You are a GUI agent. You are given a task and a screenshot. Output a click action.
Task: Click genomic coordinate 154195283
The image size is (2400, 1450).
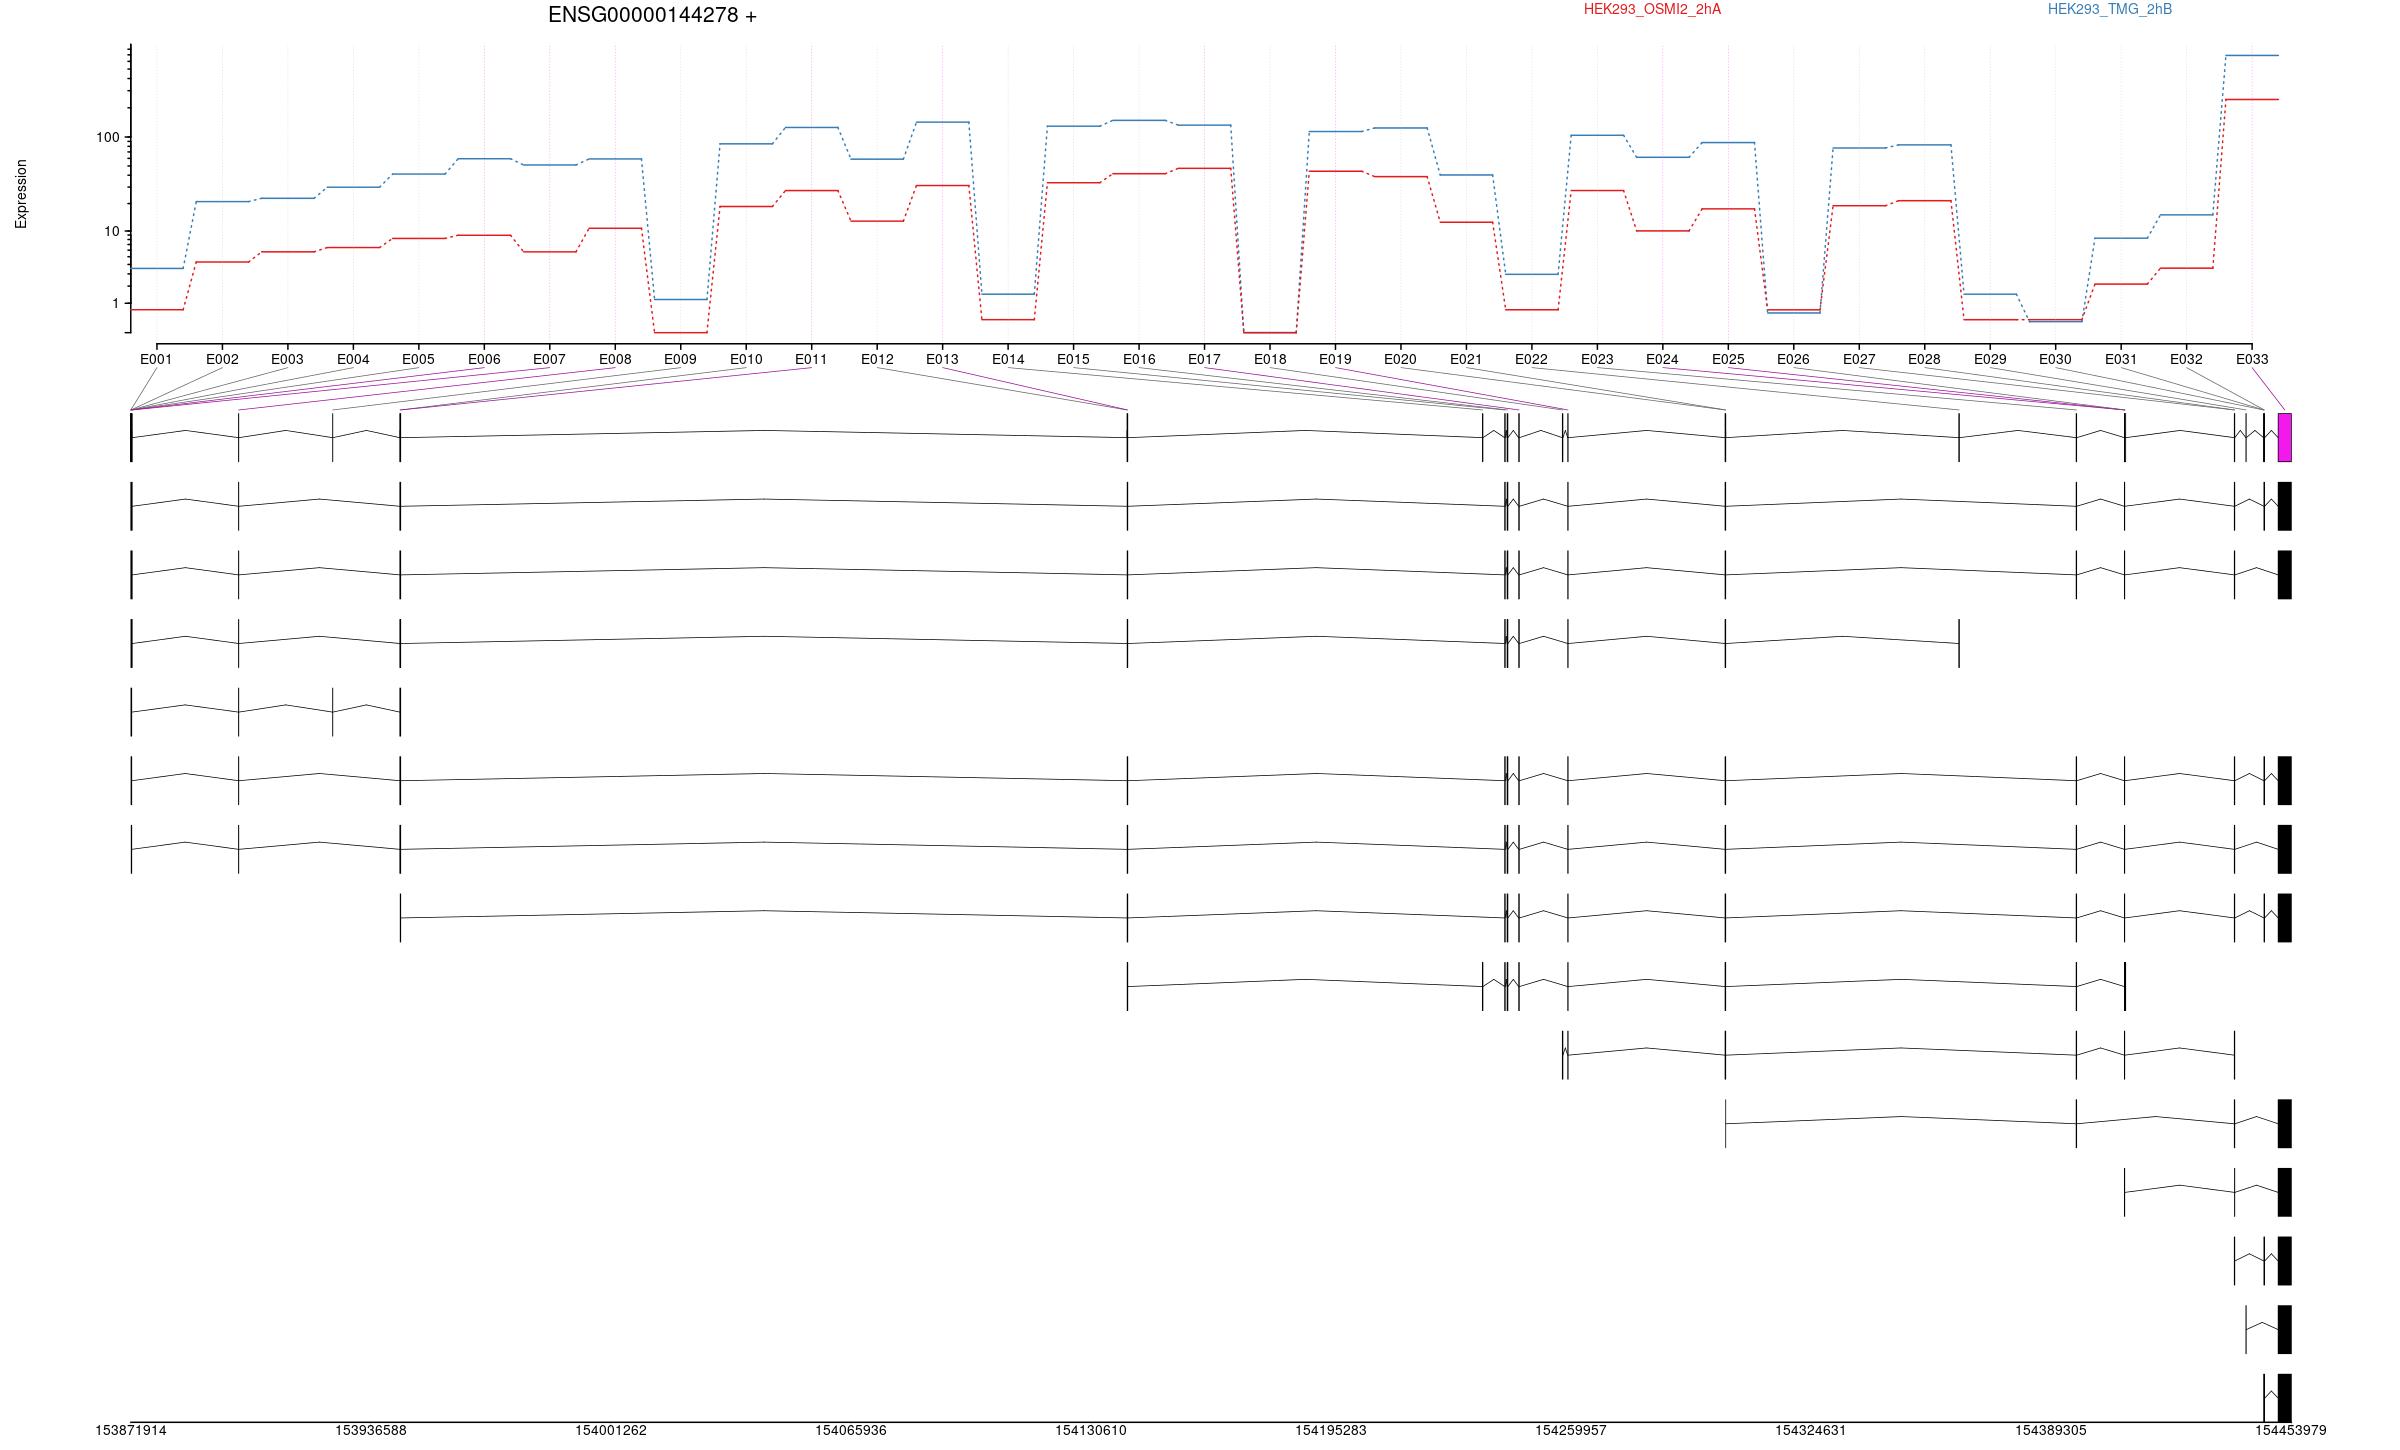[1331, 1430]
